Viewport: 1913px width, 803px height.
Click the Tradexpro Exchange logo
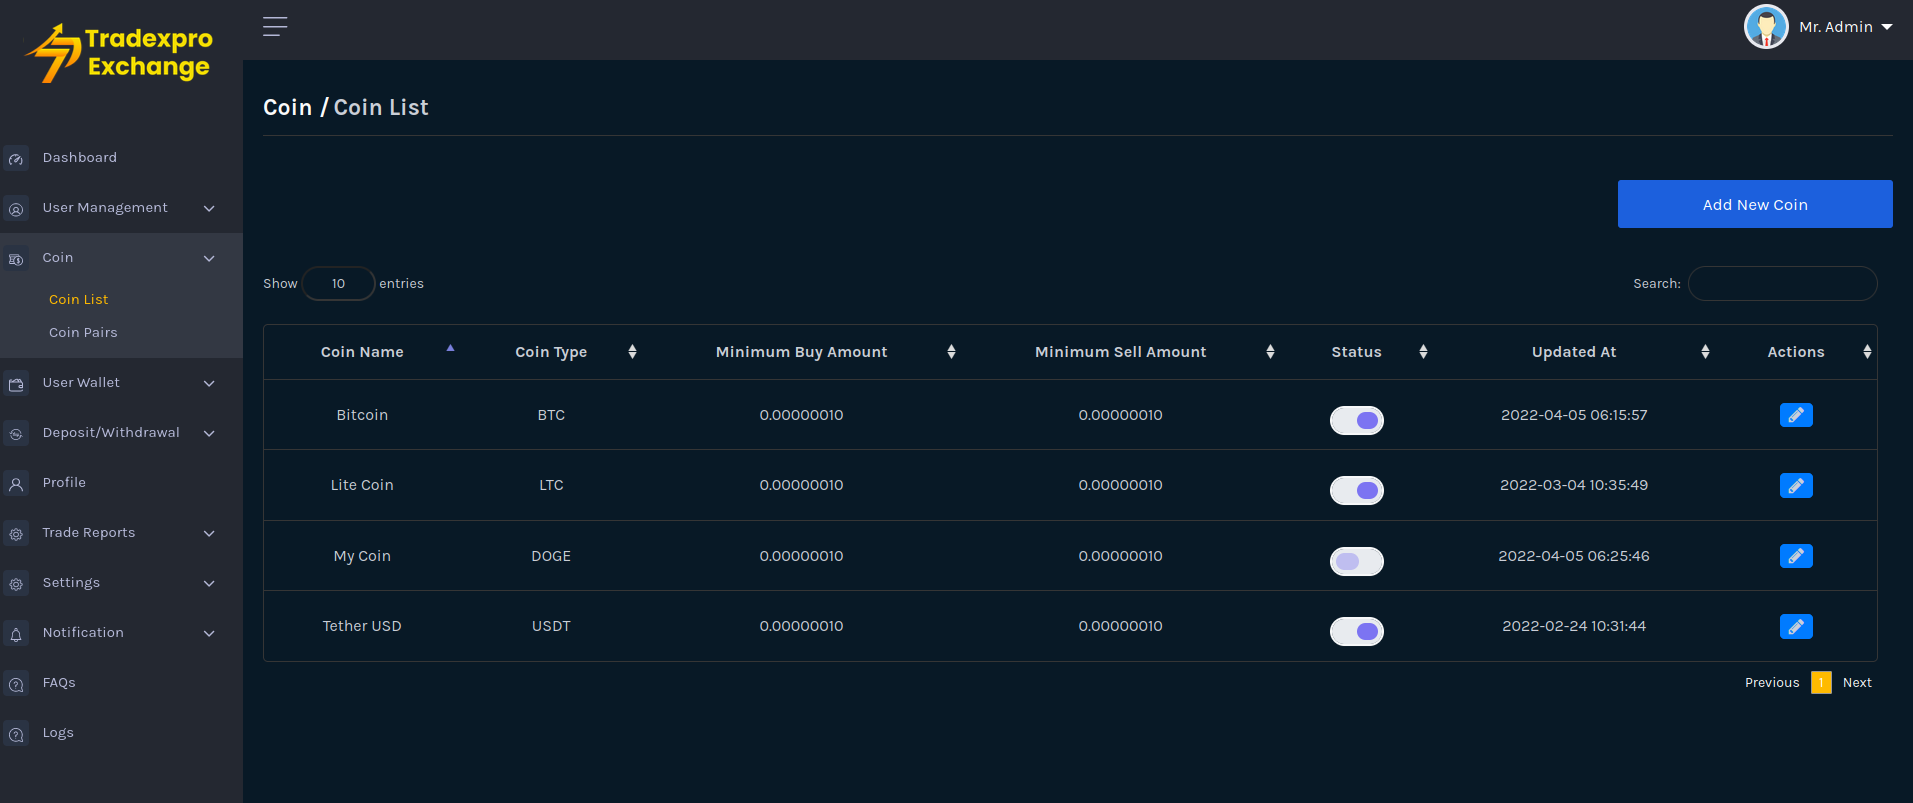pyautogui.click(x=120, y=53)
